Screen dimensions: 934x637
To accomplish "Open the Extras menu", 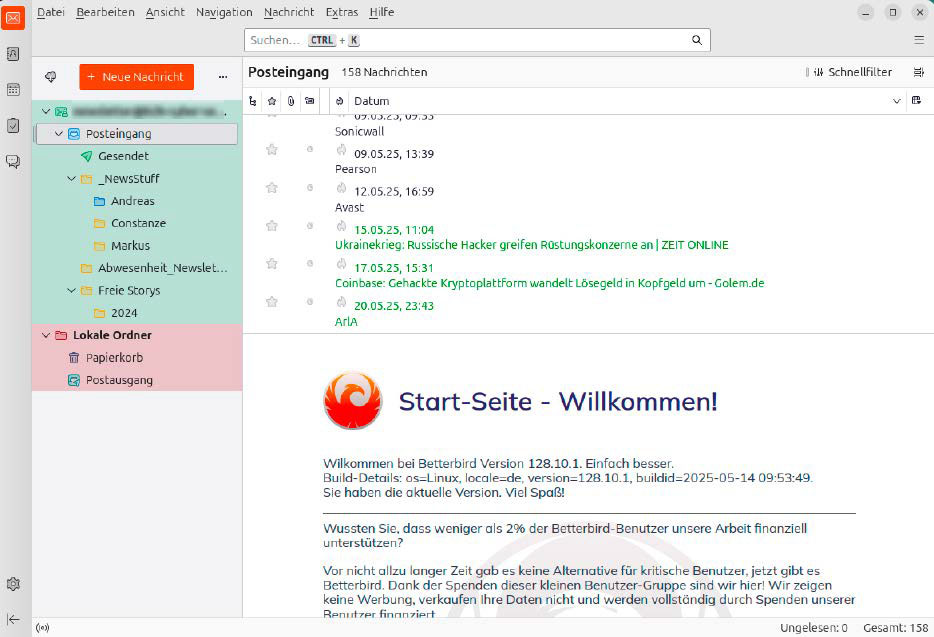I will 342,12.
